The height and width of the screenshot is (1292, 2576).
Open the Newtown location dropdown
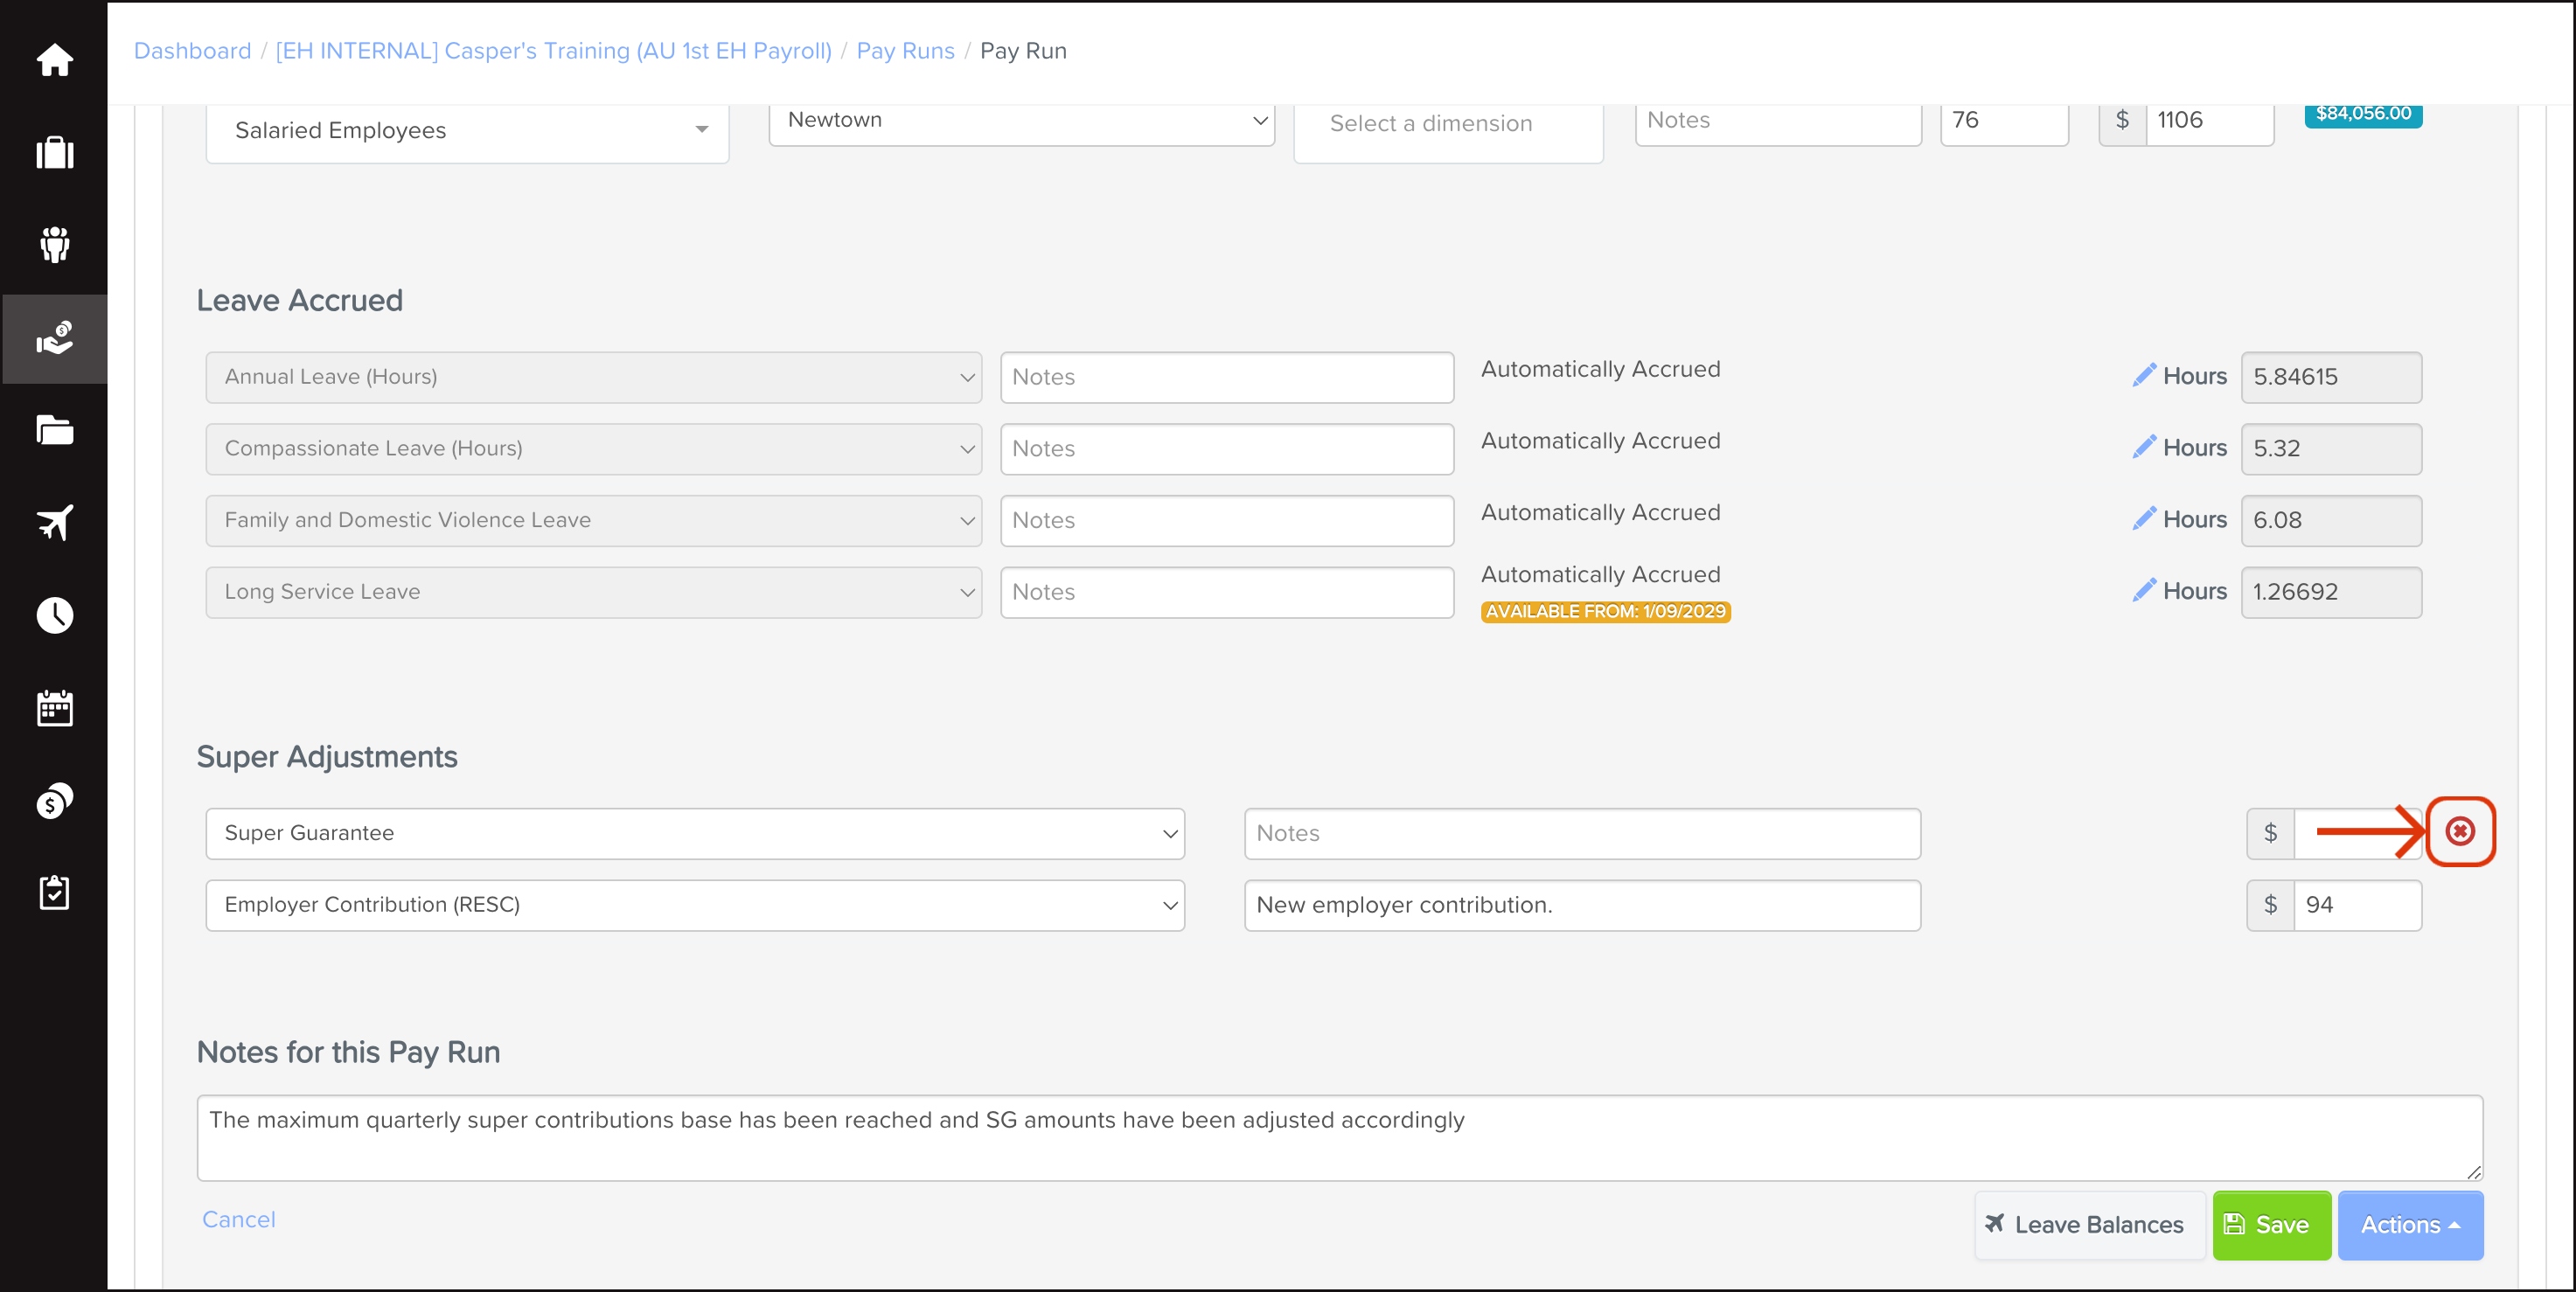point(1021,120)
